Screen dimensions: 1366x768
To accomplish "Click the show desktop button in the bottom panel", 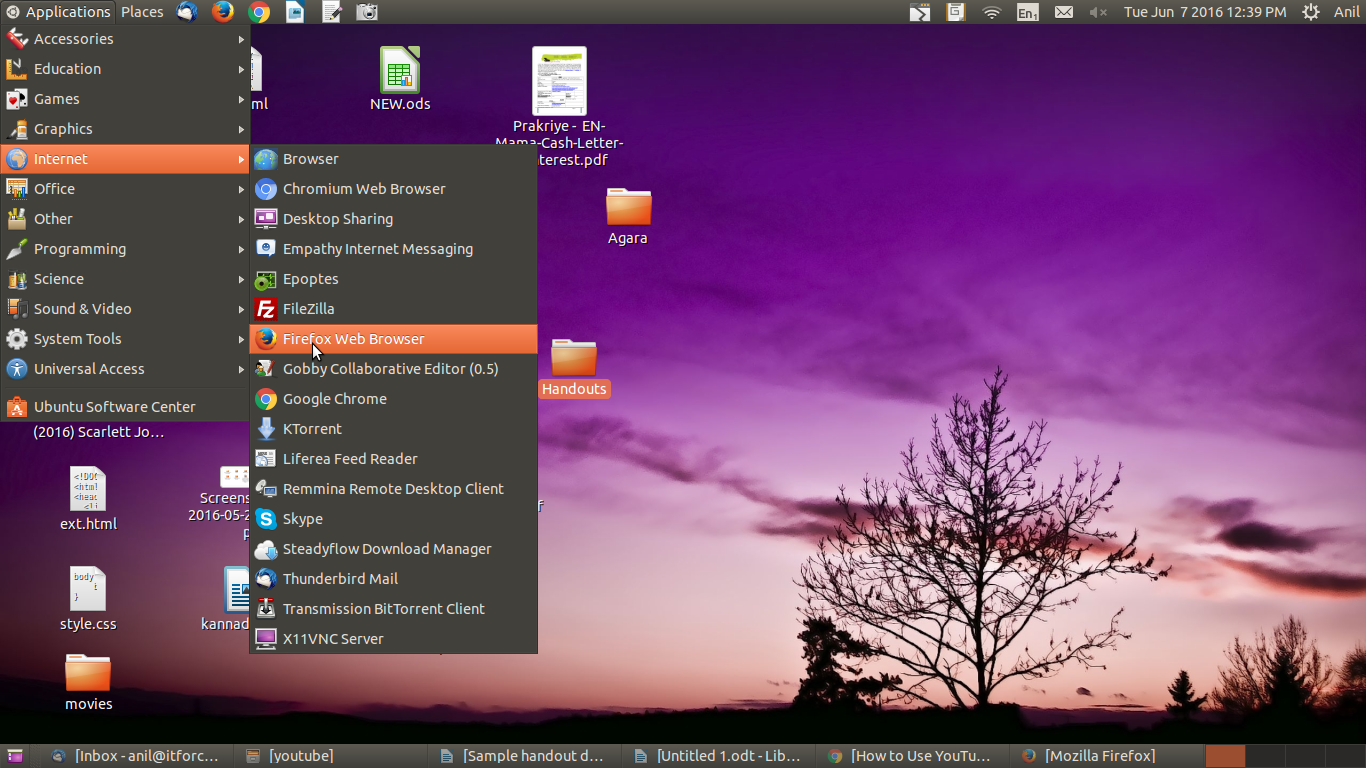I will [x=16, y=756].
